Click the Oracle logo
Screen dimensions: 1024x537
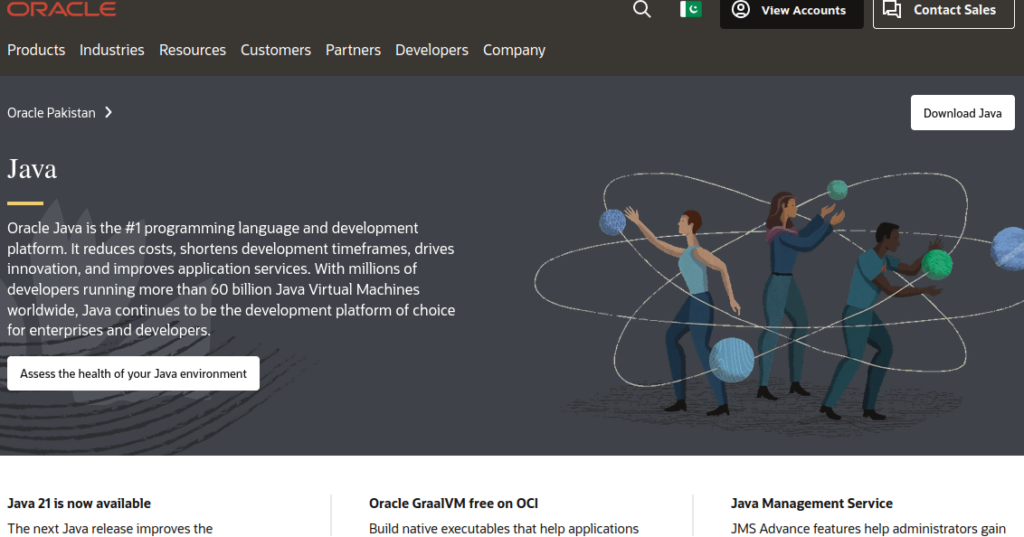61,9
